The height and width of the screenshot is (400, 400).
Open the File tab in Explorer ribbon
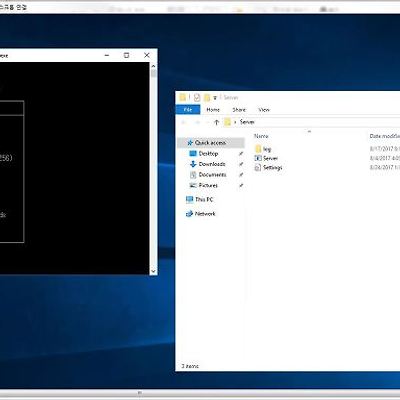click(188, 109)
